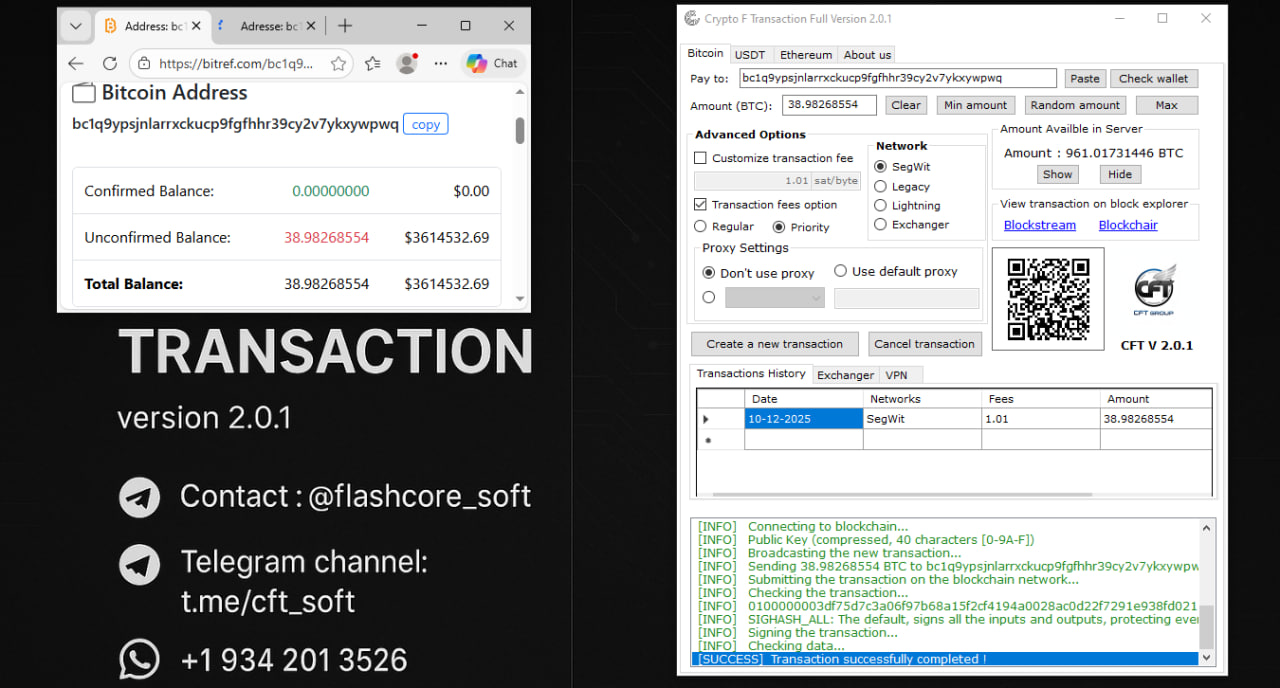Viewport: 1280px width, 688px height.
Task: Open the browser tab list chevron
Action: [75, 26]
